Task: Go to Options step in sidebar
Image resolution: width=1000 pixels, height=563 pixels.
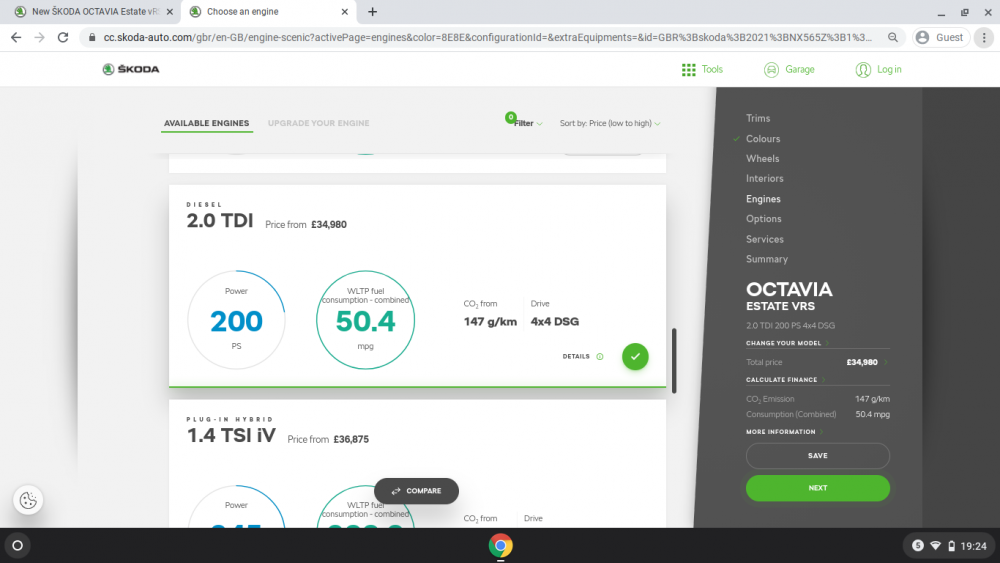Action: 763,219
